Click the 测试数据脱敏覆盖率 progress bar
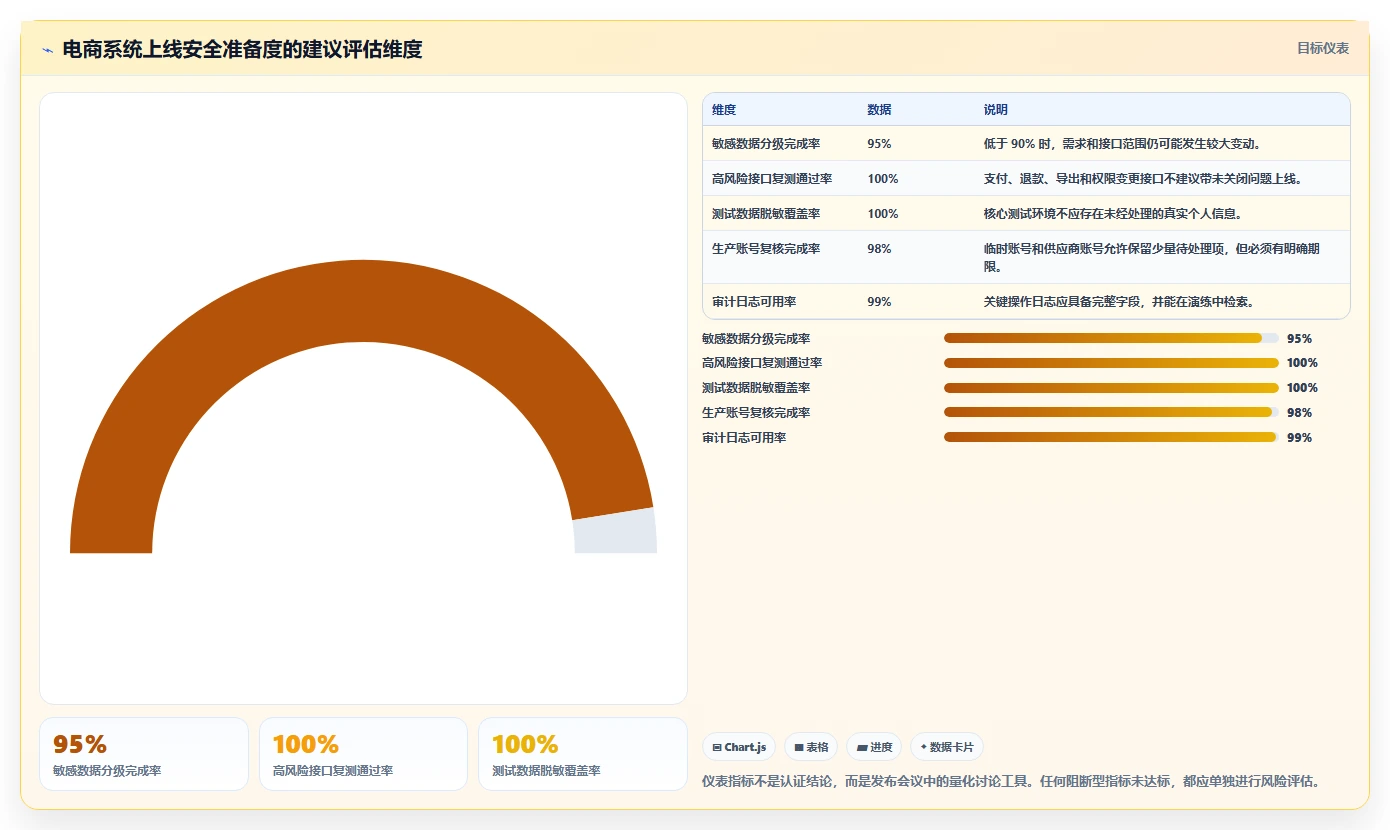 coord(1111,388)
